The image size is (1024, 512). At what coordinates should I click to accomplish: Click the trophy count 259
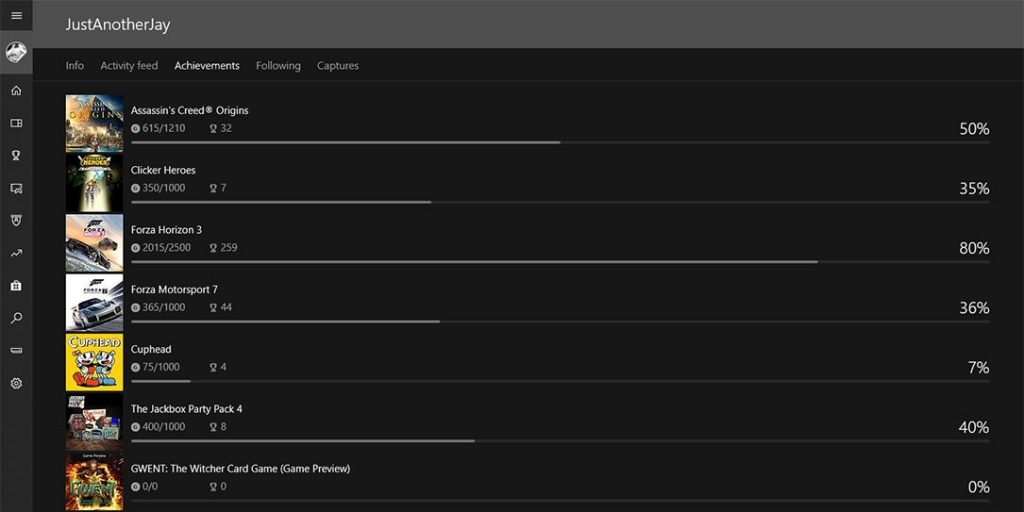(229, 248)
